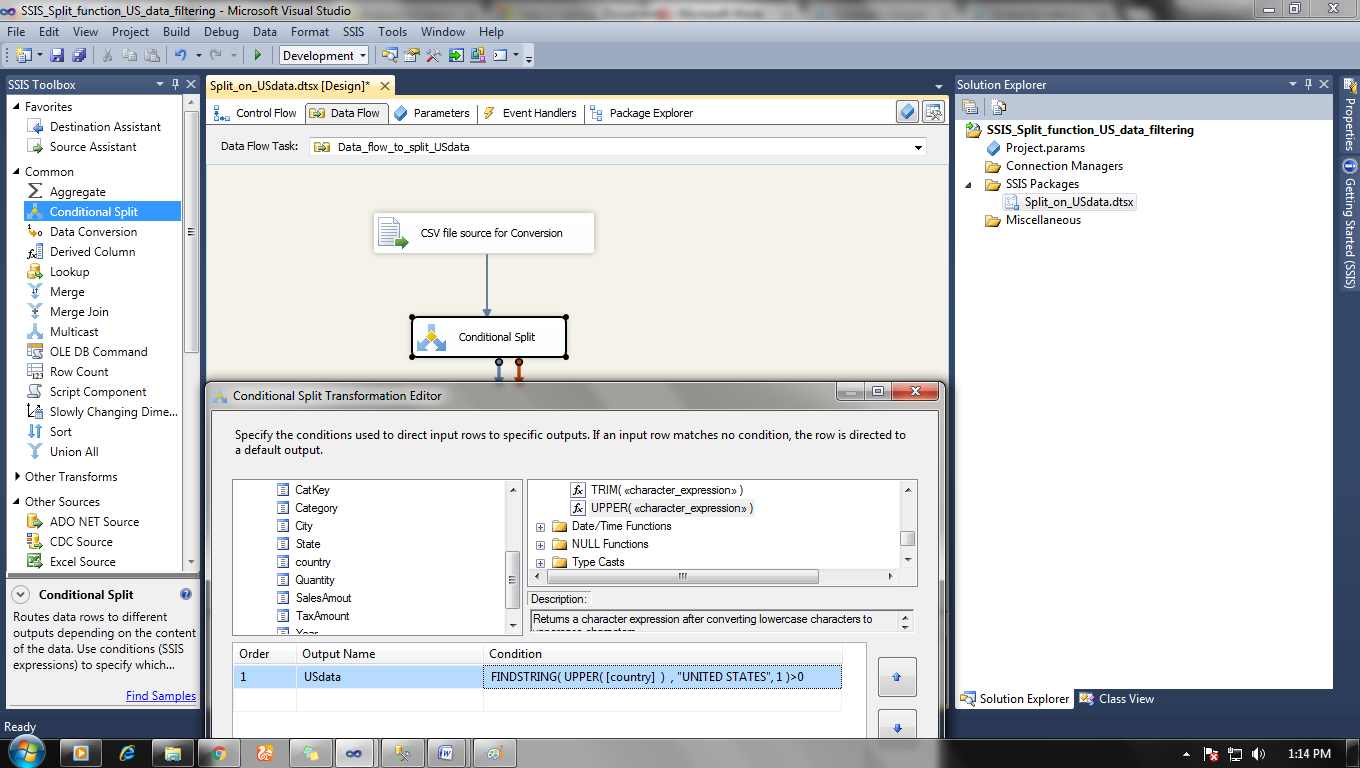Select the Derived Column toolbox item
The height and width of the screenshot is (768, 1360).
[x=92, y=251]
